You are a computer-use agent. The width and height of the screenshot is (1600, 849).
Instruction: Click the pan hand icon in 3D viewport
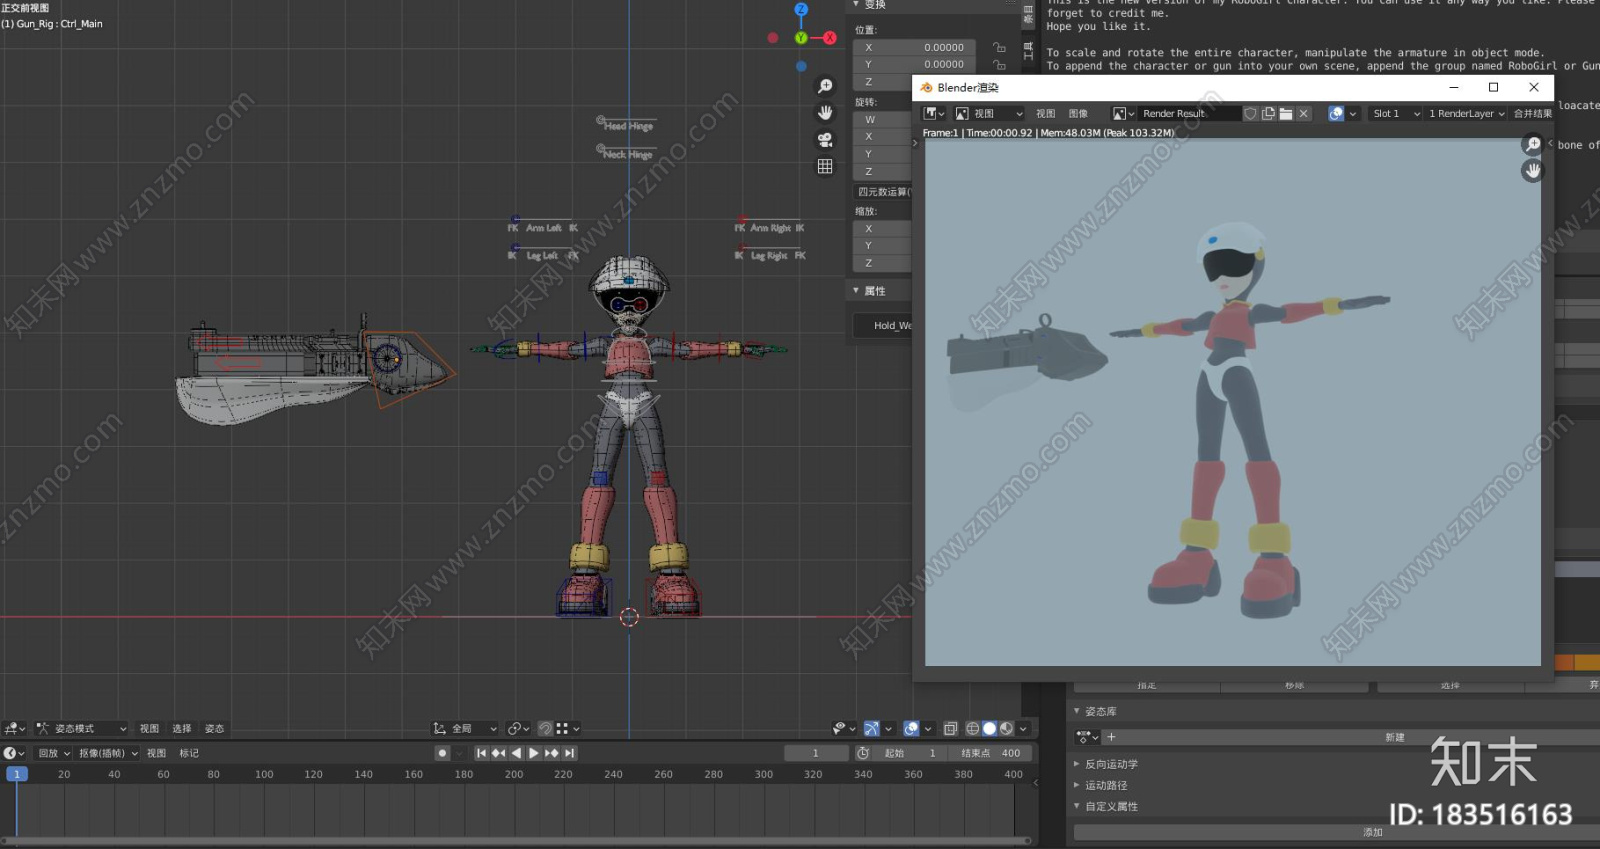click(825, 112)
